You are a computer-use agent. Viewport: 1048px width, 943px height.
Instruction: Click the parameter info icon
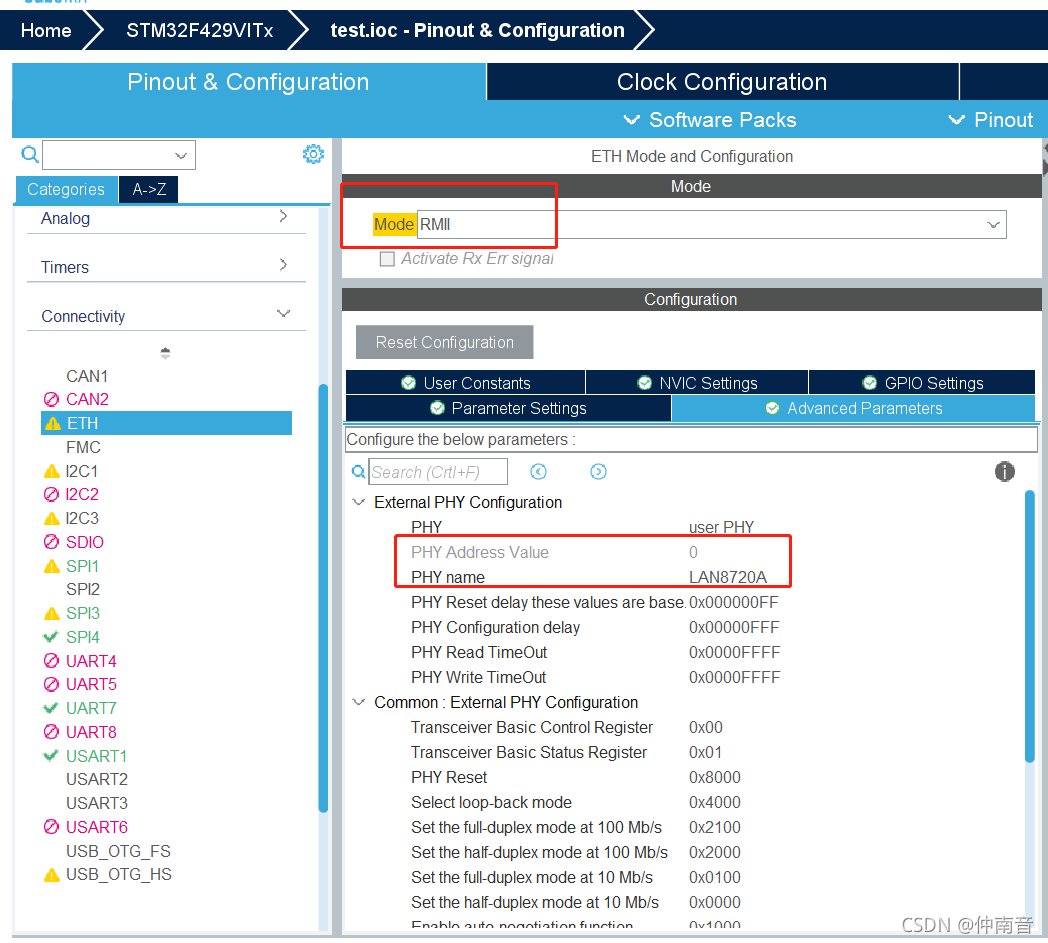click(x=1004, y=471)
